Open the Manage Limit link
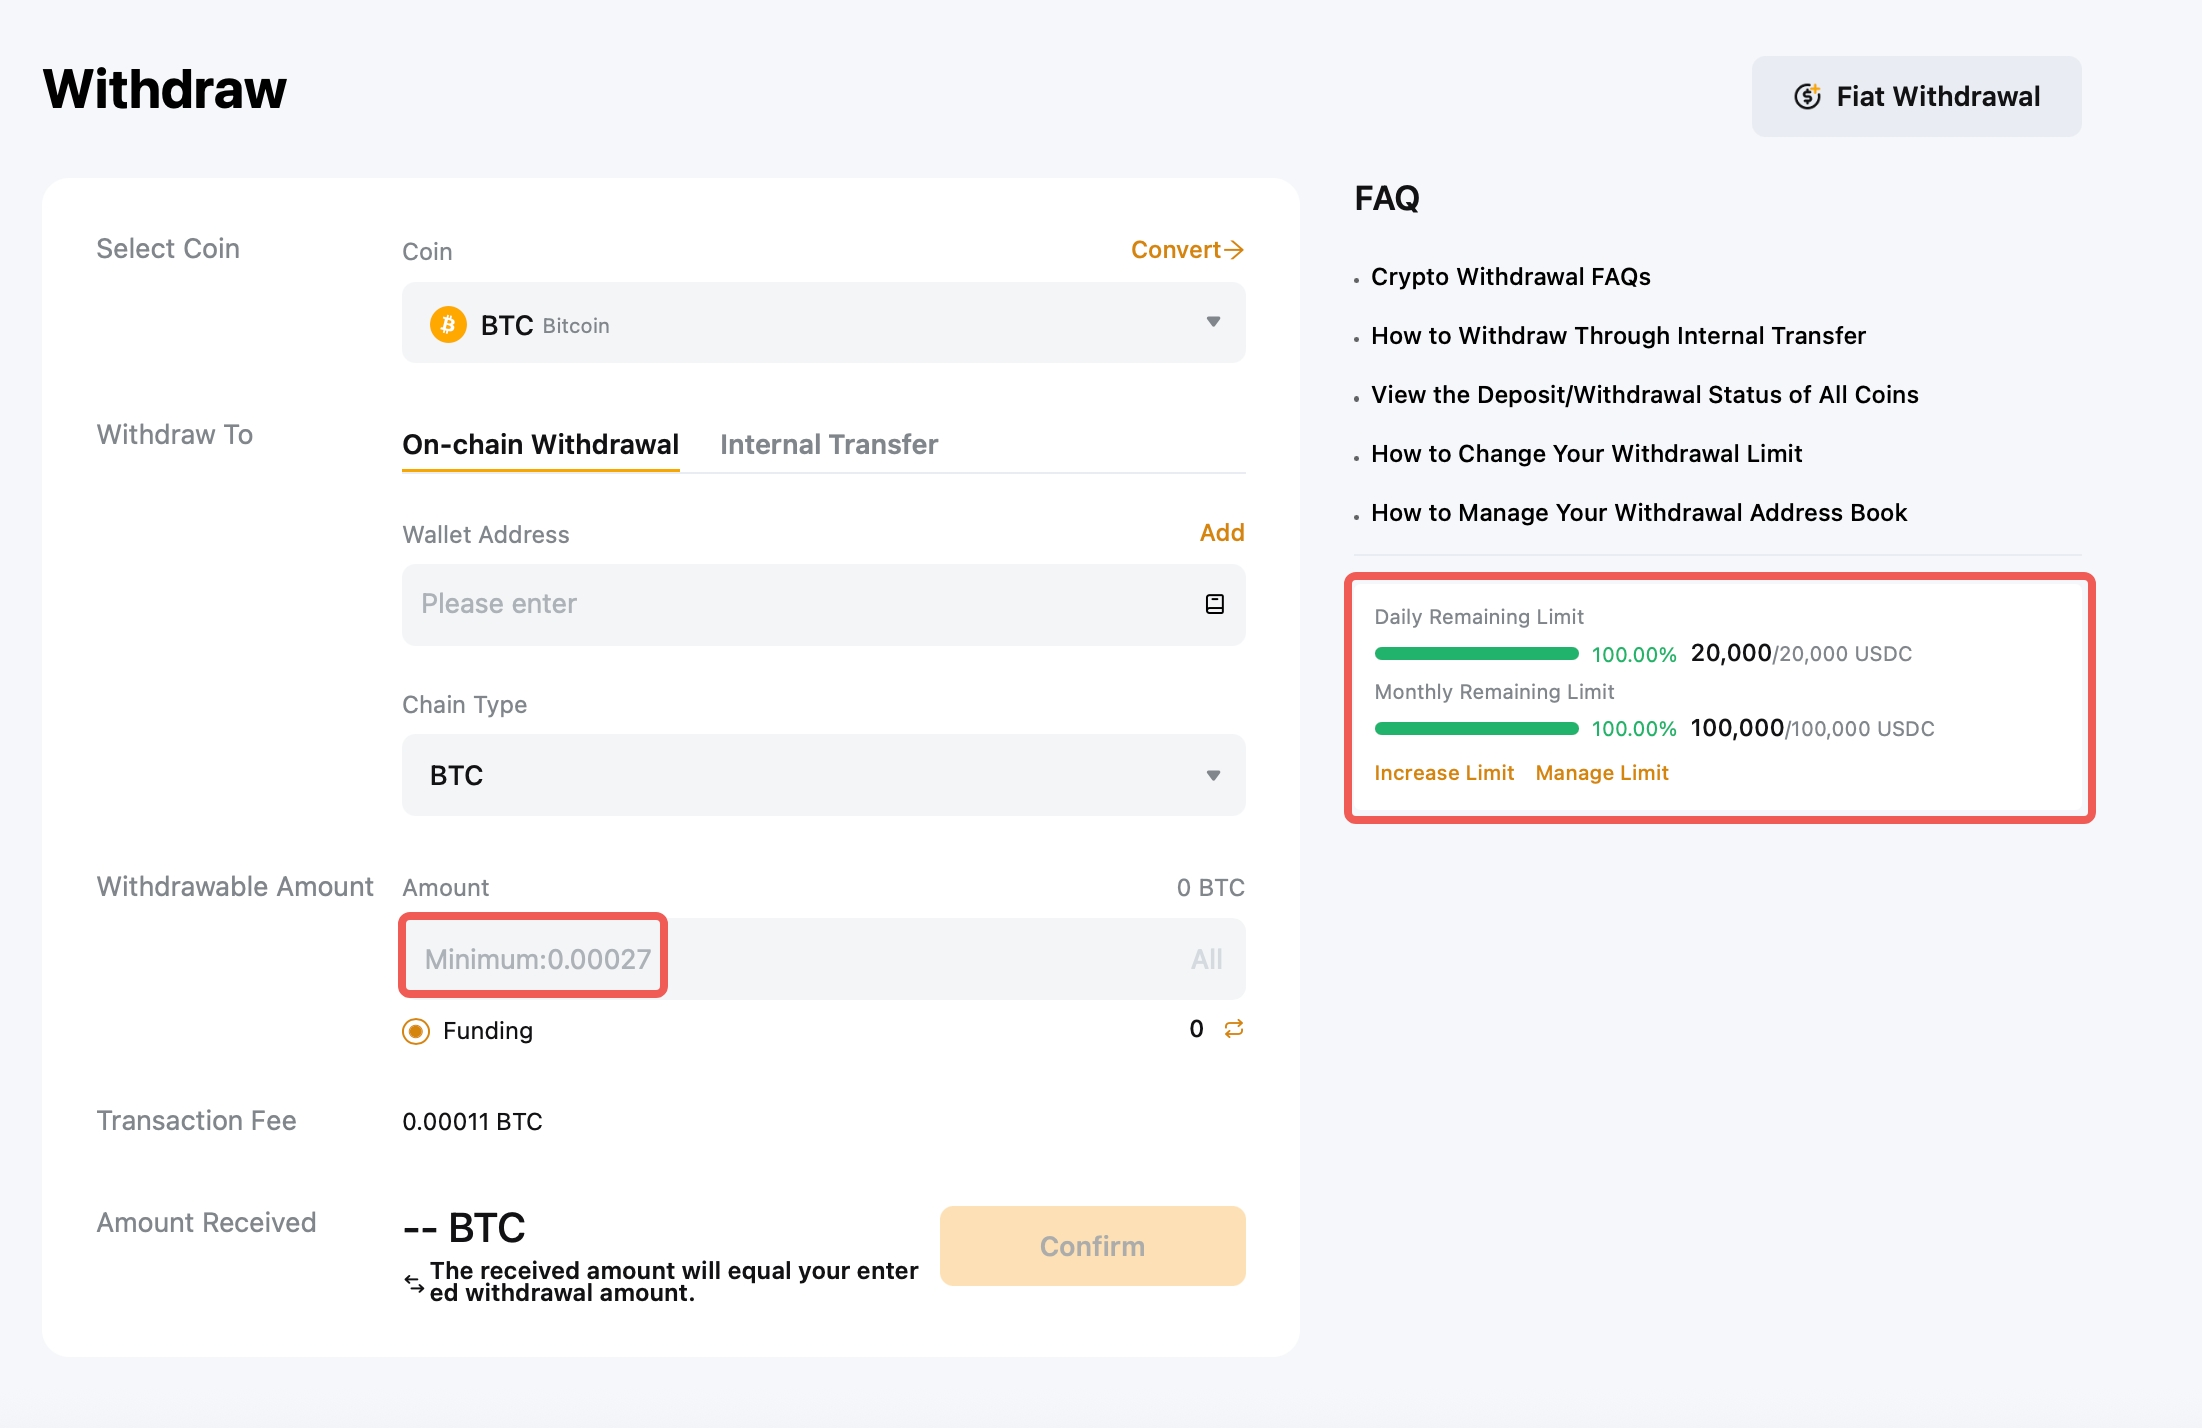This screenshot has height=1428, width=2202. tap(1601, 773)
